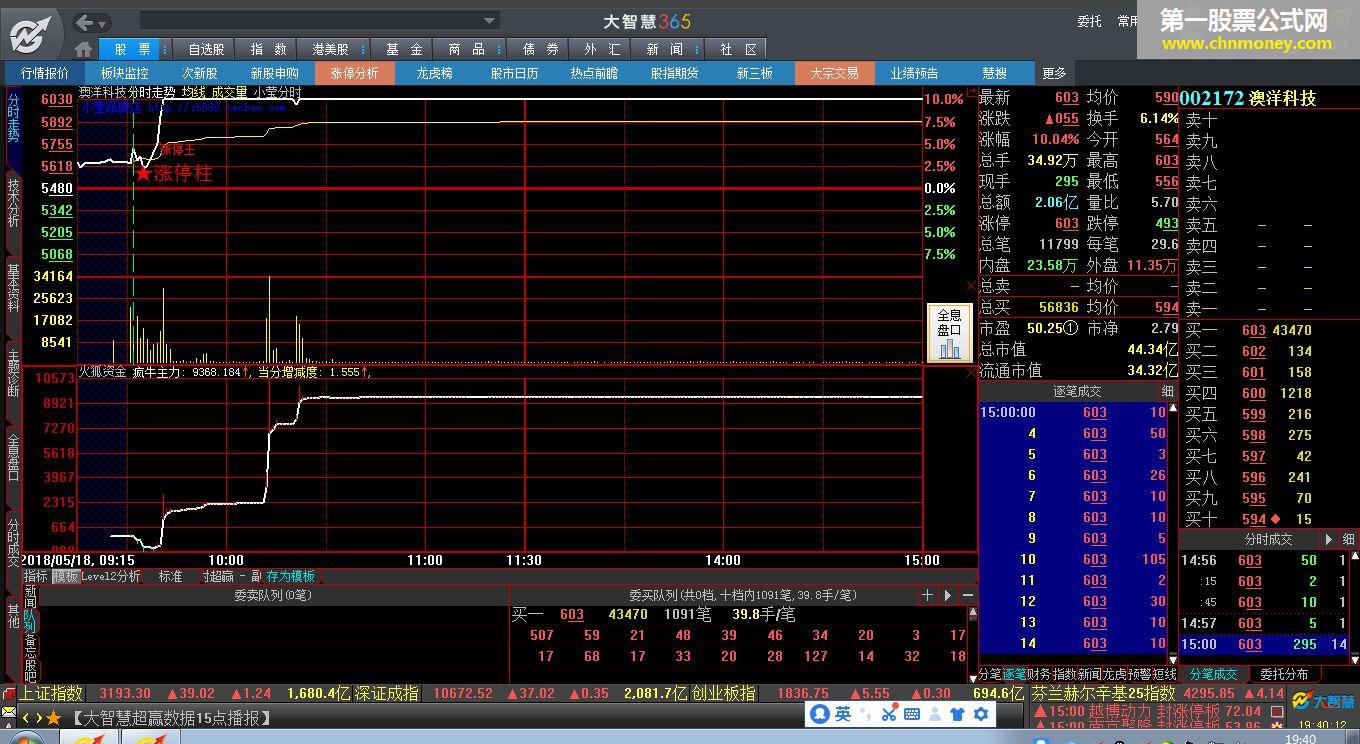The width and height of the screenshot is (1360, 744).
Task: Switch to the 龙虎 info tab
Action: pos(1114,675)
